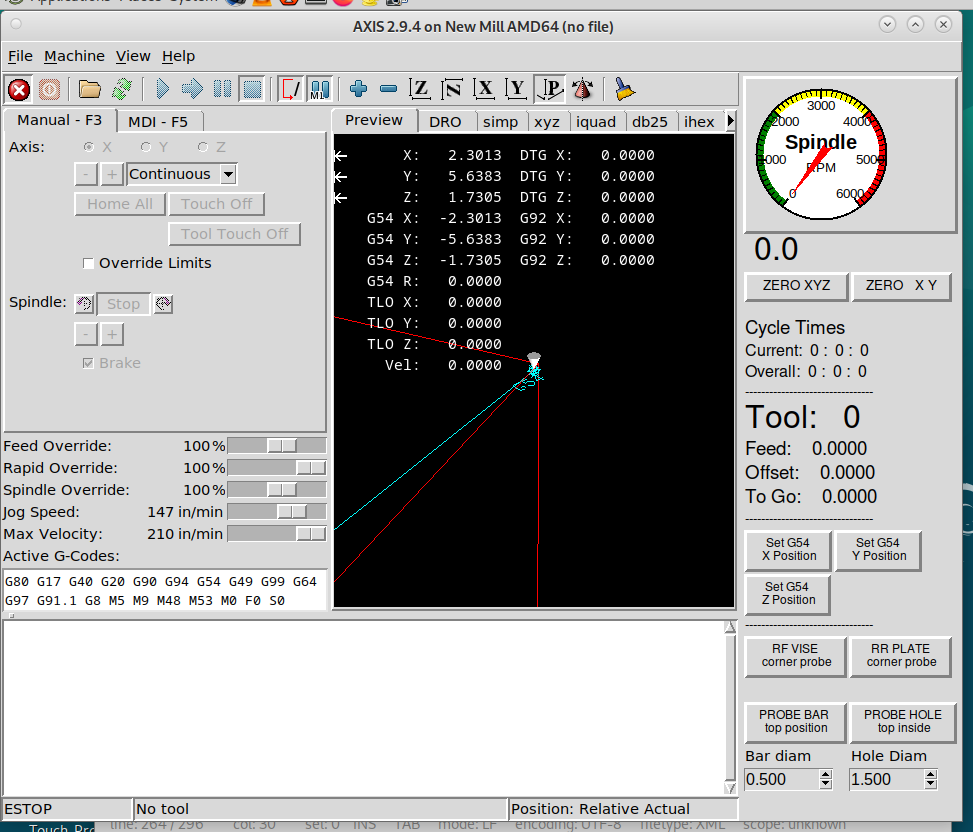Click the open G-code file folder icon

click(90, 90)
